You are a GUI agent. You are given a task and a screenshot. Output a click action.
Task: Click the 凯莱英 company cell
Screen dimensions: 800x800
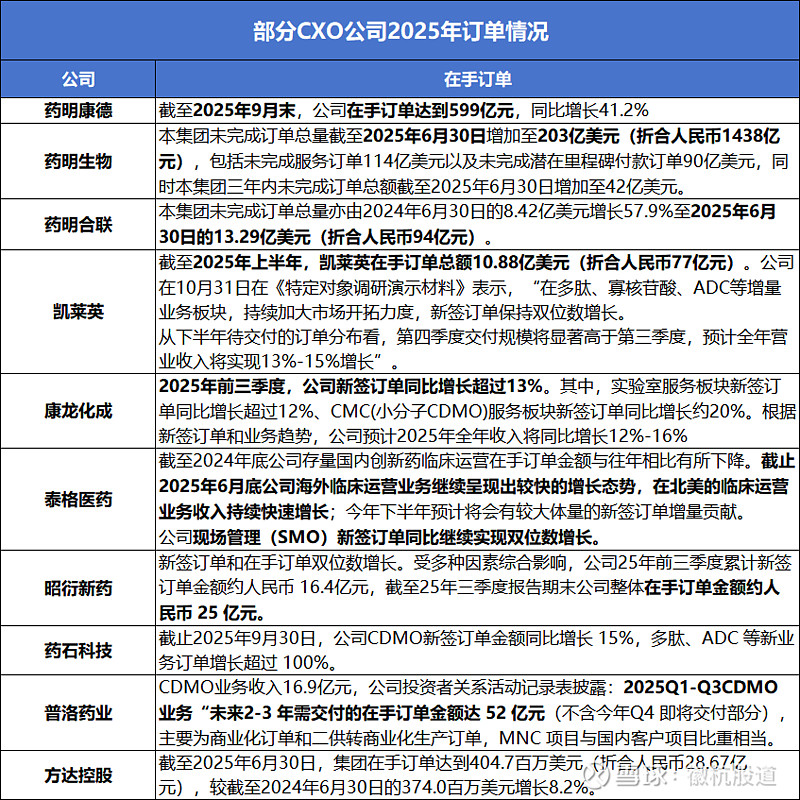tap(78, 311)
